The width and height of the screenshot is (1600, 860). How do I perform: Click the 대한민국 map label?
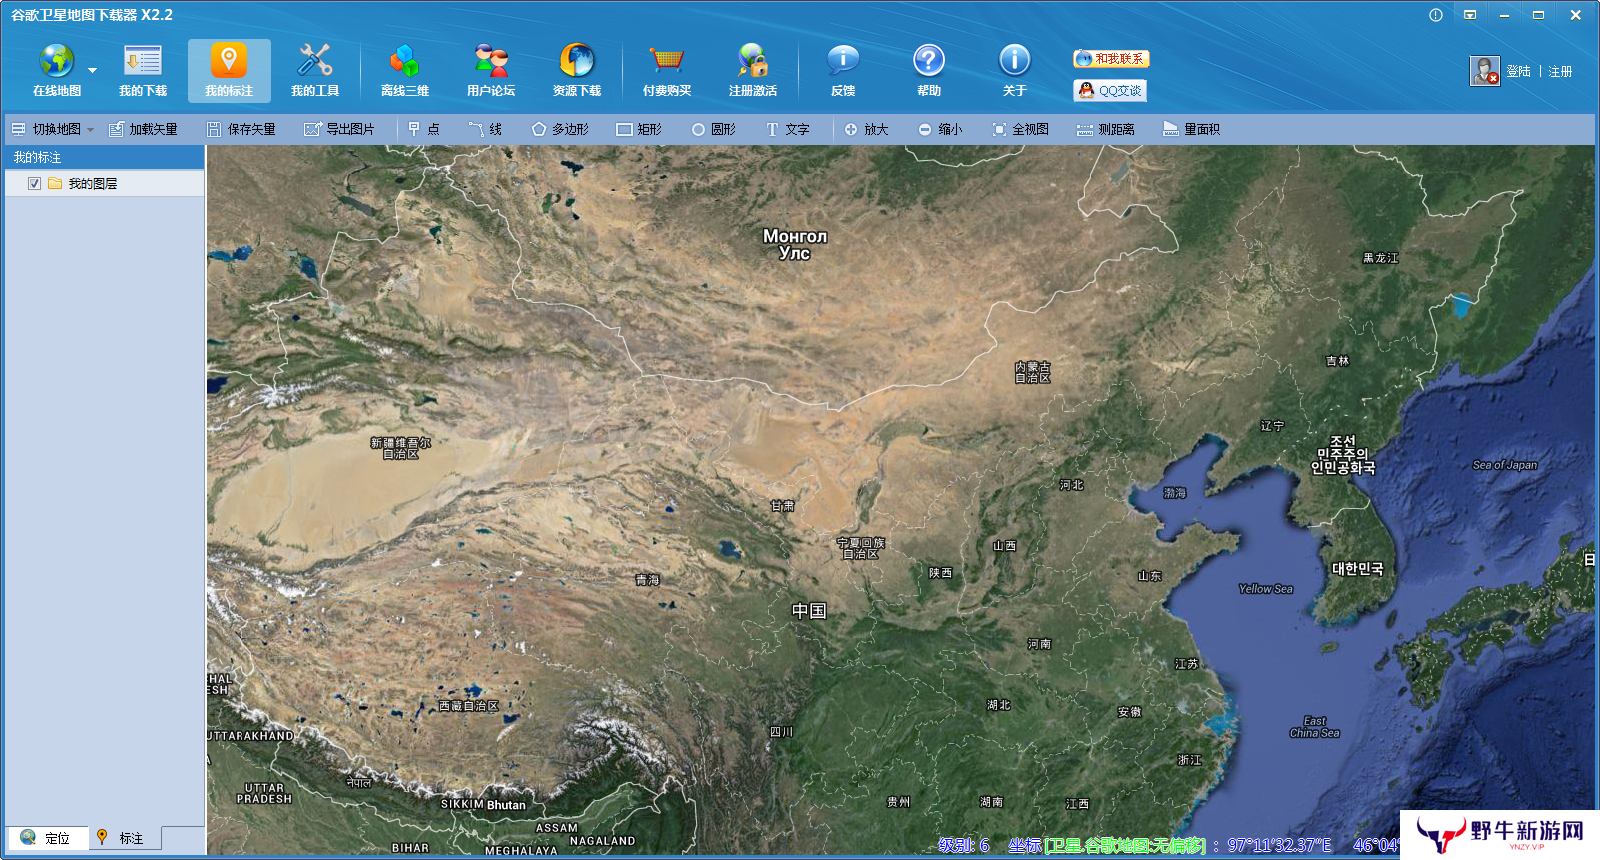[1357, 569]
